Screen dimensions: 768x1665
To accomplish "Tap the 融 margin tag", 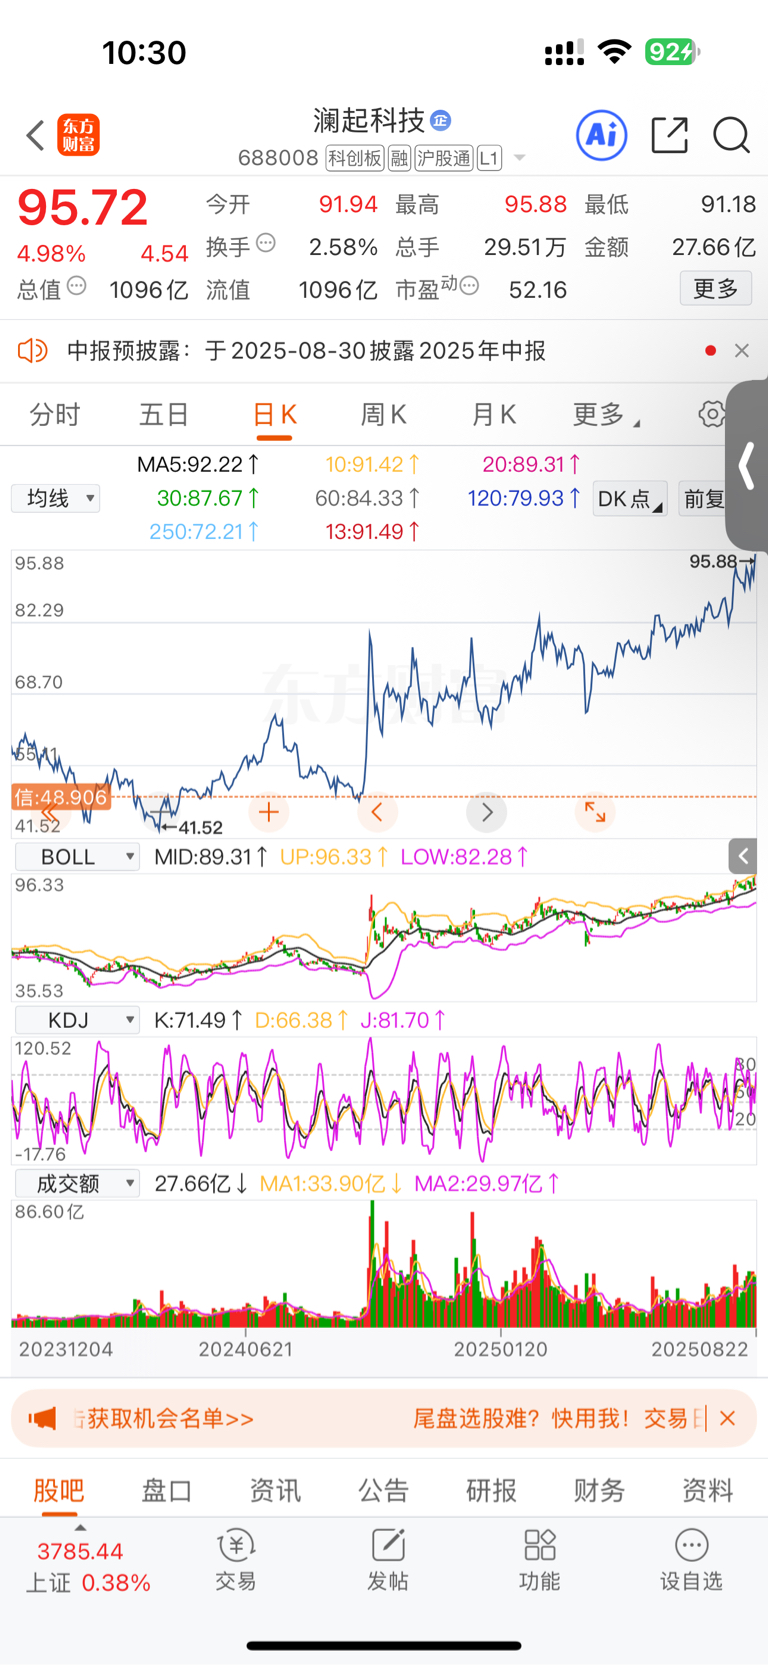I will point(400,158).
